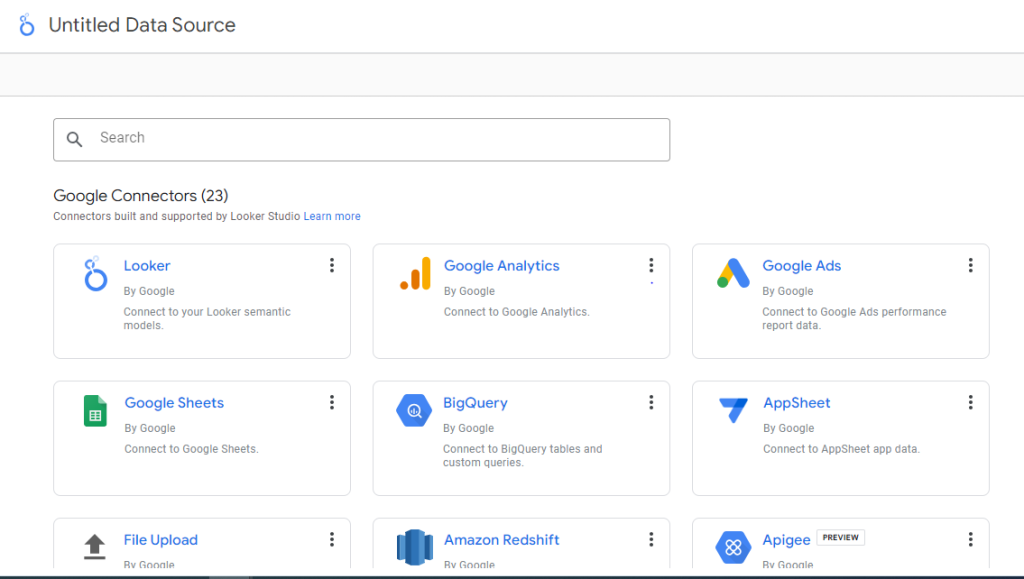Screen dimensions: 1024x579
Task: Open the AppSheet card three-dot menu
Action: pos(970,402)
